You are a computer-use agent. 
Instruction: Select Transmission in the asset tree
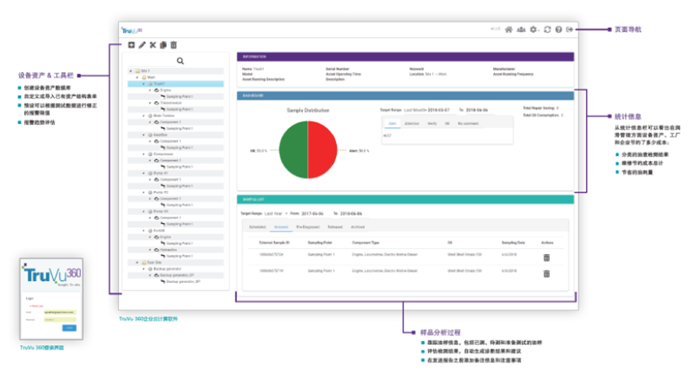(x=171, y=103)
